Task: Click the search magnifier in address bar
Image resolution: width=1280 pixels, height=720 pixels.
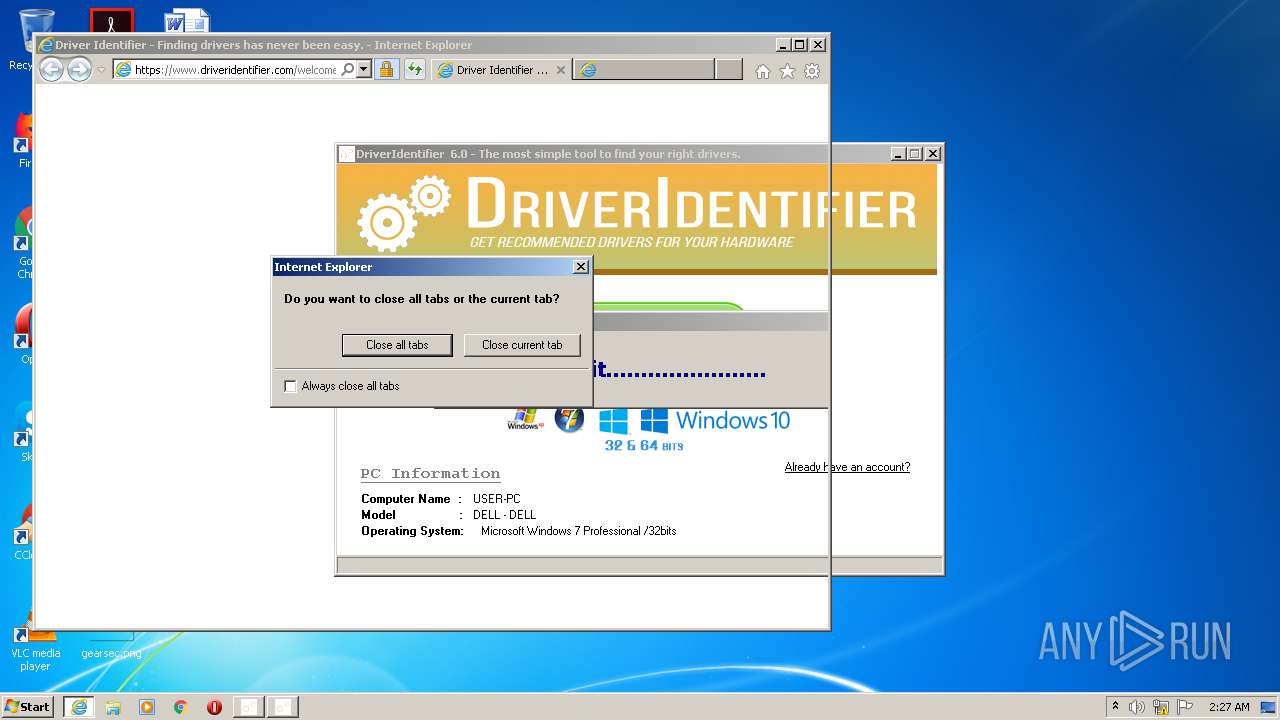Action: pyautogui.click(x=348, y=70)
